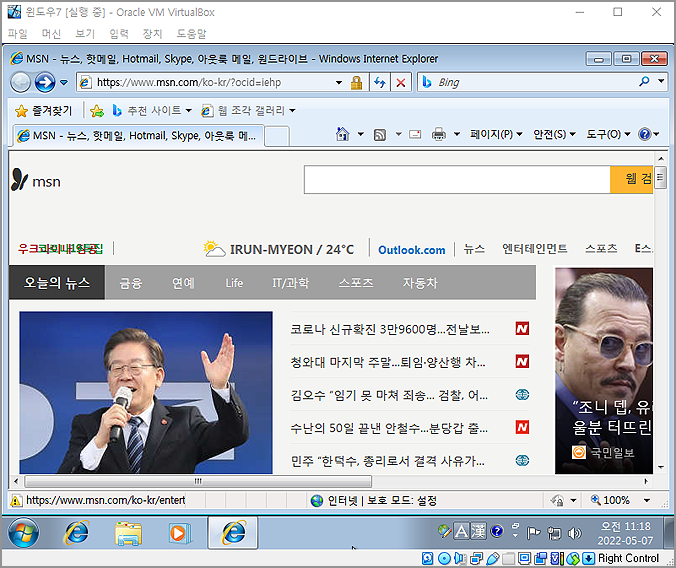Select the 금융 news tab
Viewport: 676px width, 568px height.
(x=131, y=283)
